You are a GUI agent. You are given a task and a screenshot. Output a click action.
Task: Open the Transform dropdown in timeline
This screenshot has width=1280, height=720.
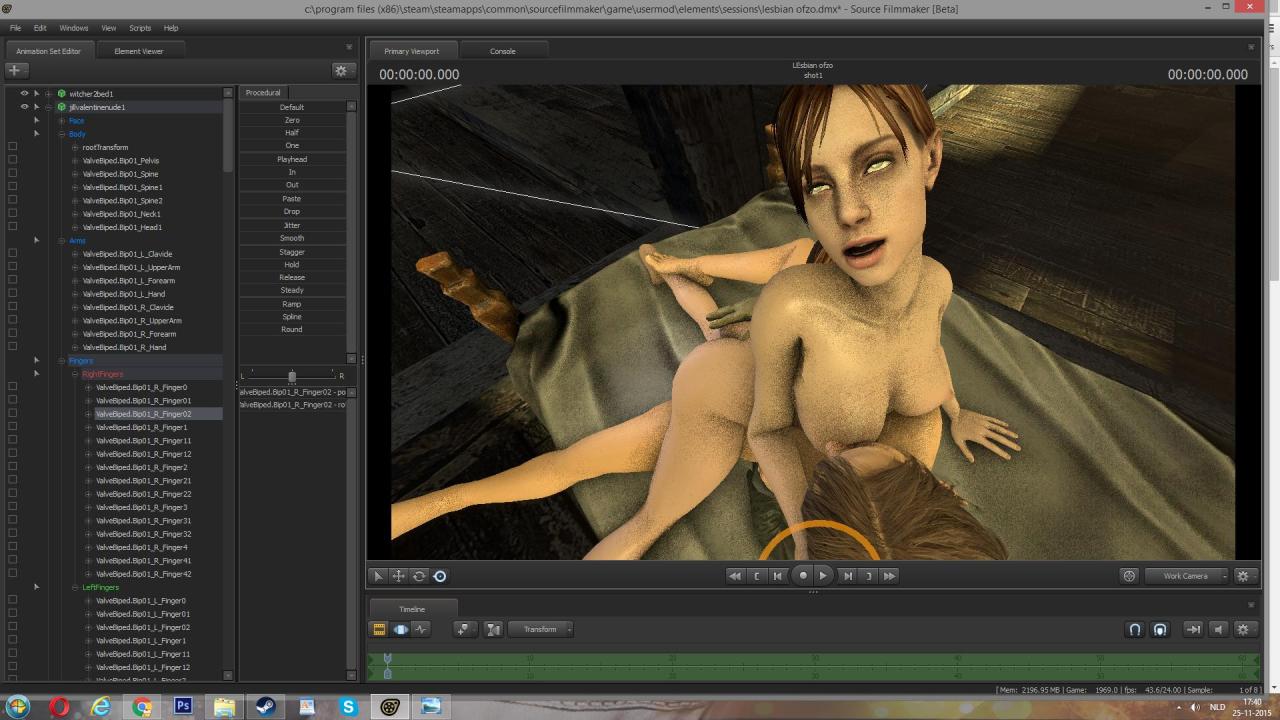(x=541, y=629)
